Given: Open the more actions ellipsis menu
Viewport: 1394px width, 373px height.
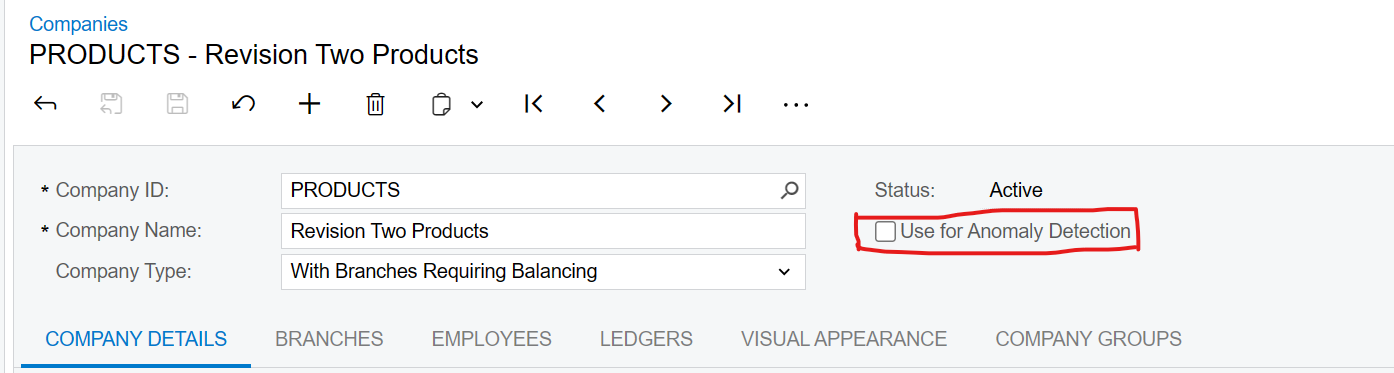Looking at the screenshot, I should (x=796, y=104).
